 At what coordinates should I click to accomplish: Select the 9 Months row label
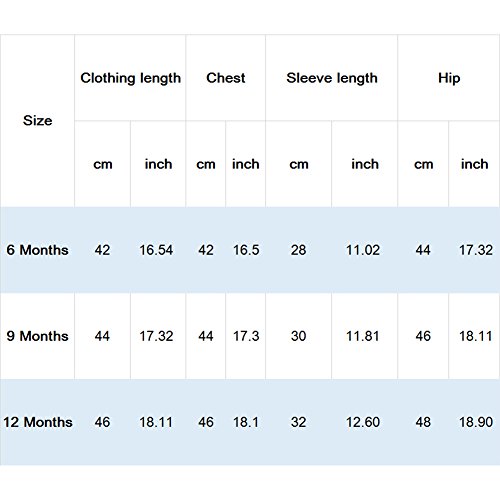pos(37,336)
